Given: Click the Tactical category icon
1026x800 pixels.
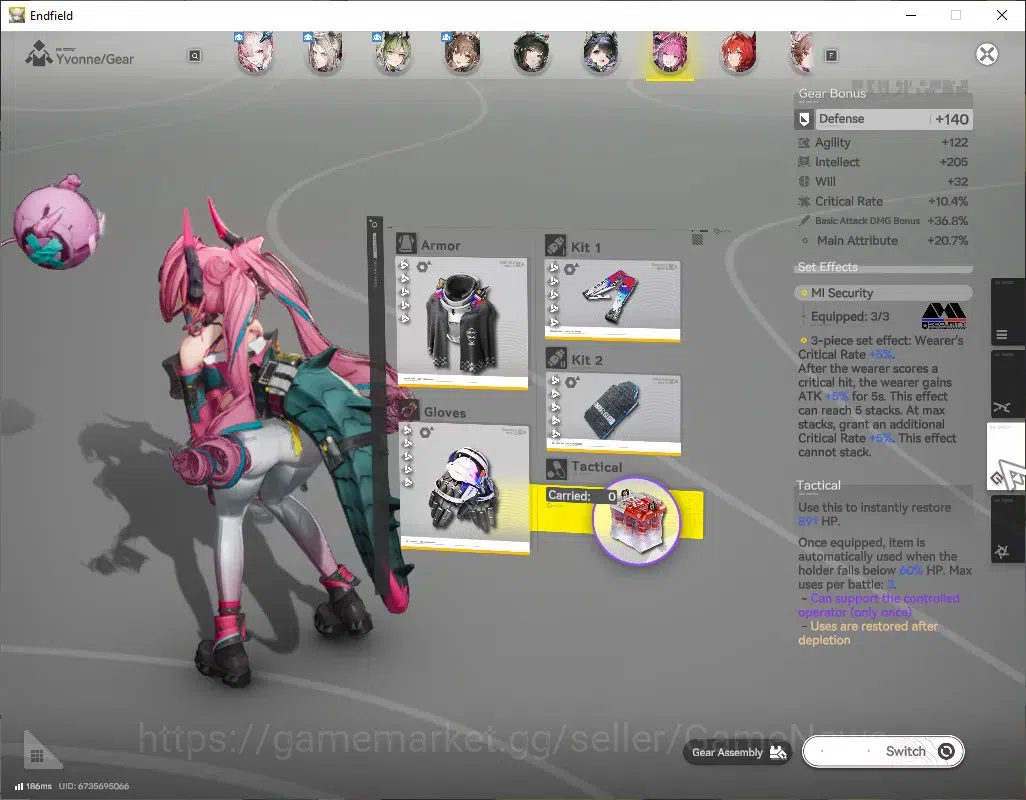Looking at the screenshot, I should 557,468.
